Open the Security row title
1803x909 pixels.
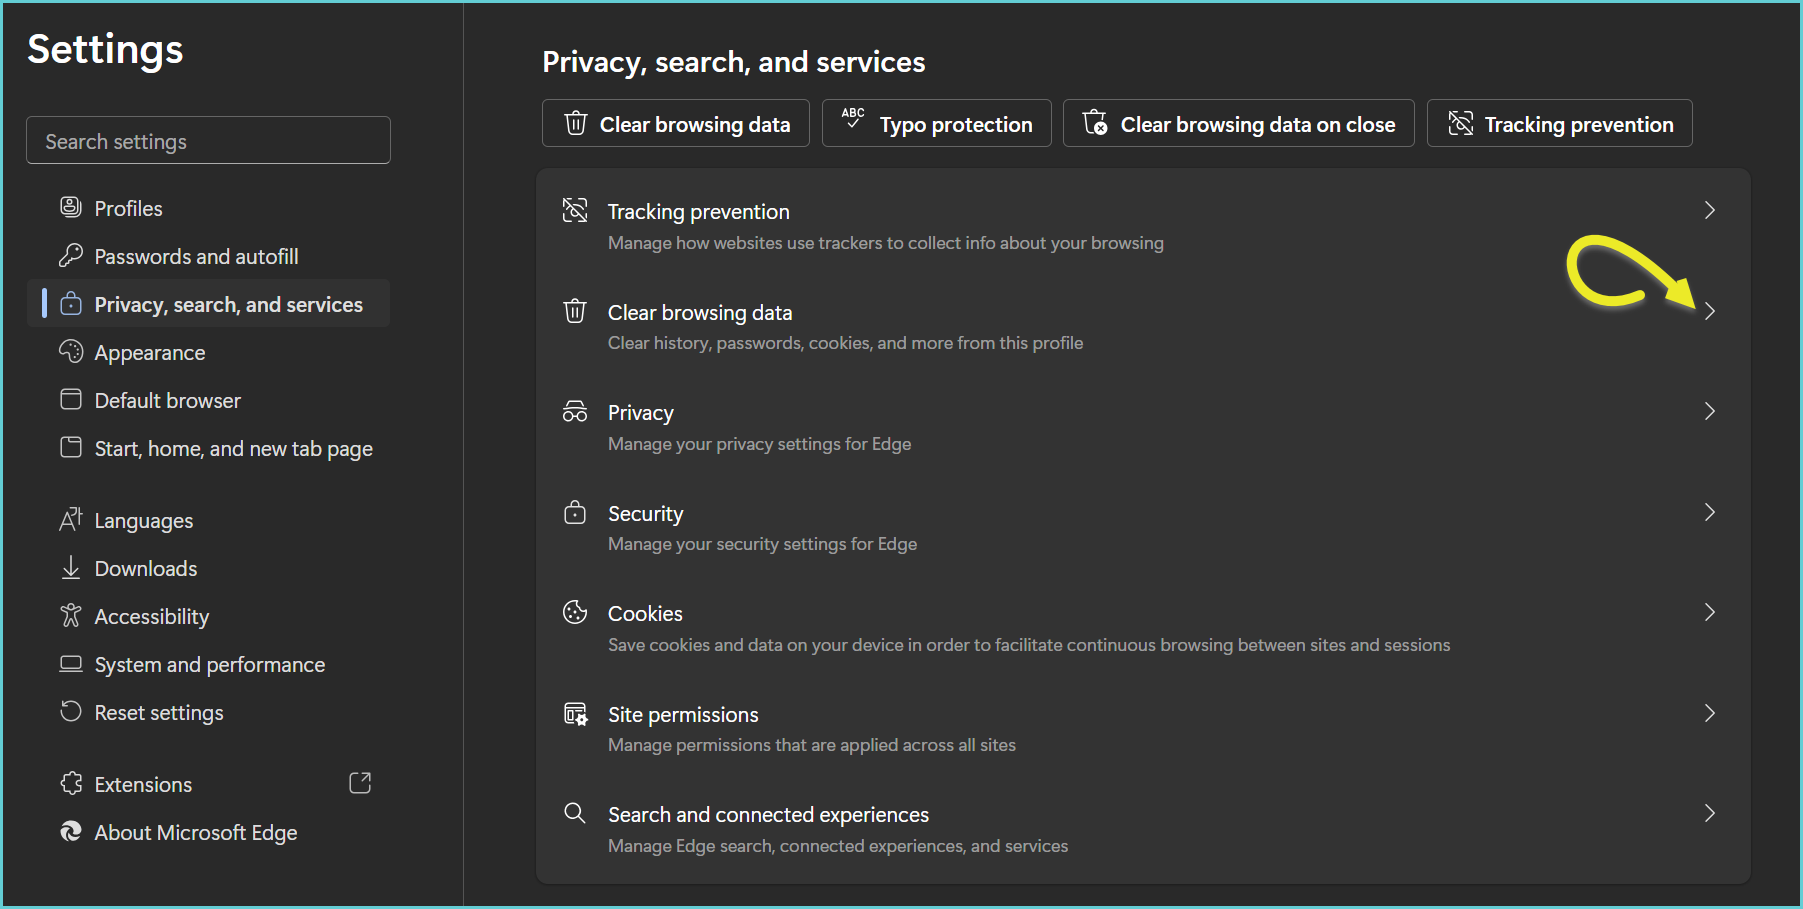pos(645,513)
